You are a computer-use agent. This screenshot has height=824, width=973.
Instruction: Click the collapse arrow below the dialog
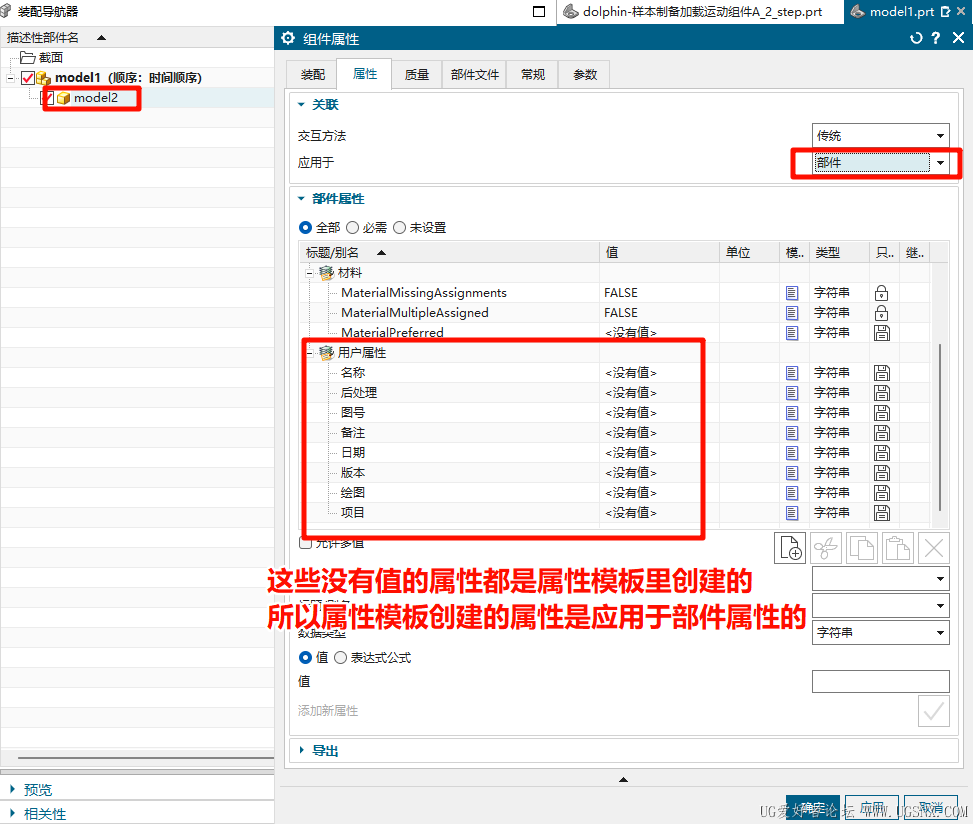point(623,780)
